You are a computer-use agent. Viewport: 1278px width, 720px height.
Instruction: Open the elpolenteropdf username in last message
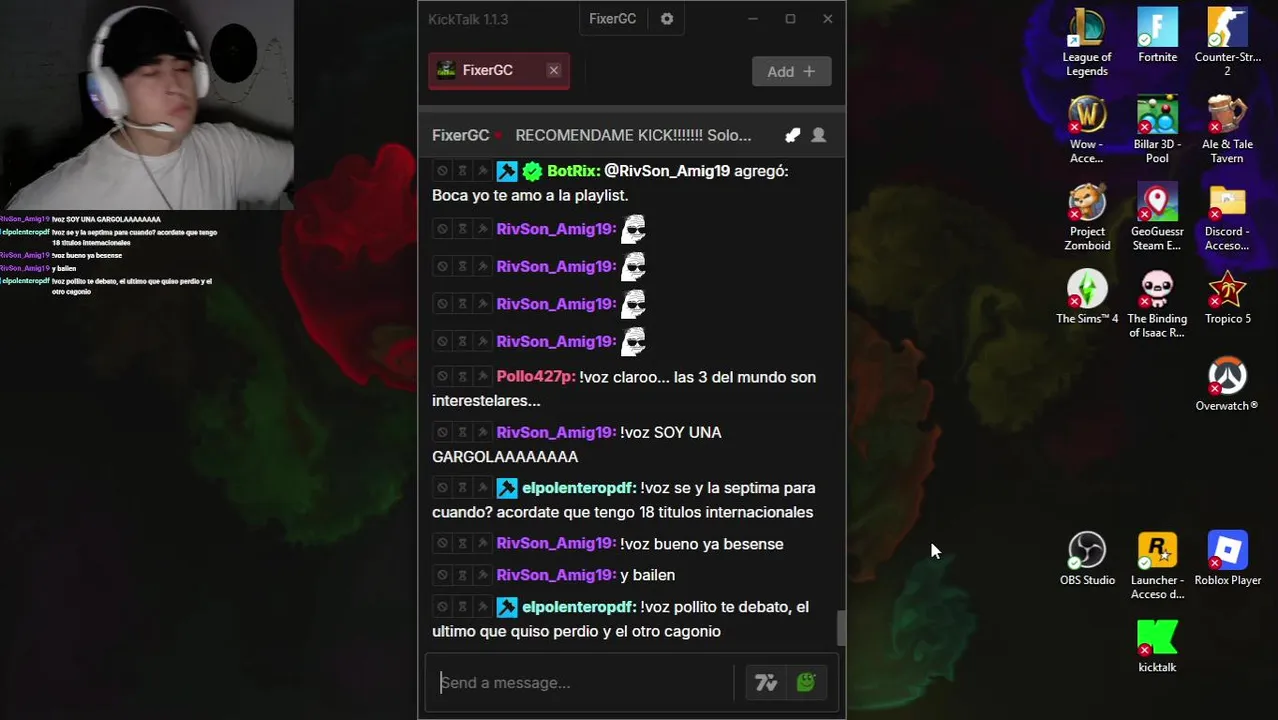(x=579, y=607)
